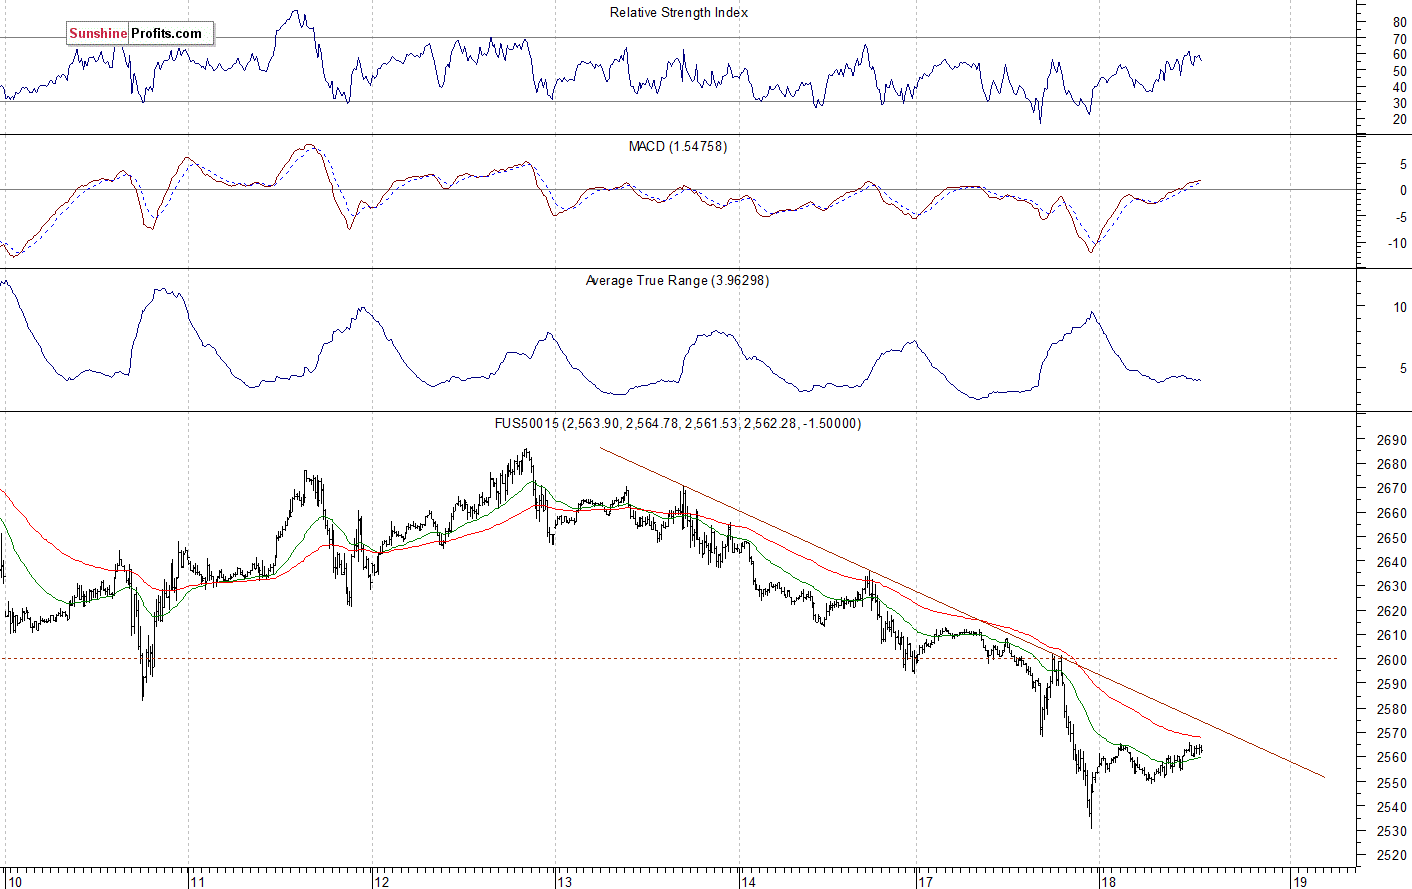The width and height of the screenshot is (1412, 889).
Task: Click the FUS50015 price chart title
Action: (x=678, y=424)
